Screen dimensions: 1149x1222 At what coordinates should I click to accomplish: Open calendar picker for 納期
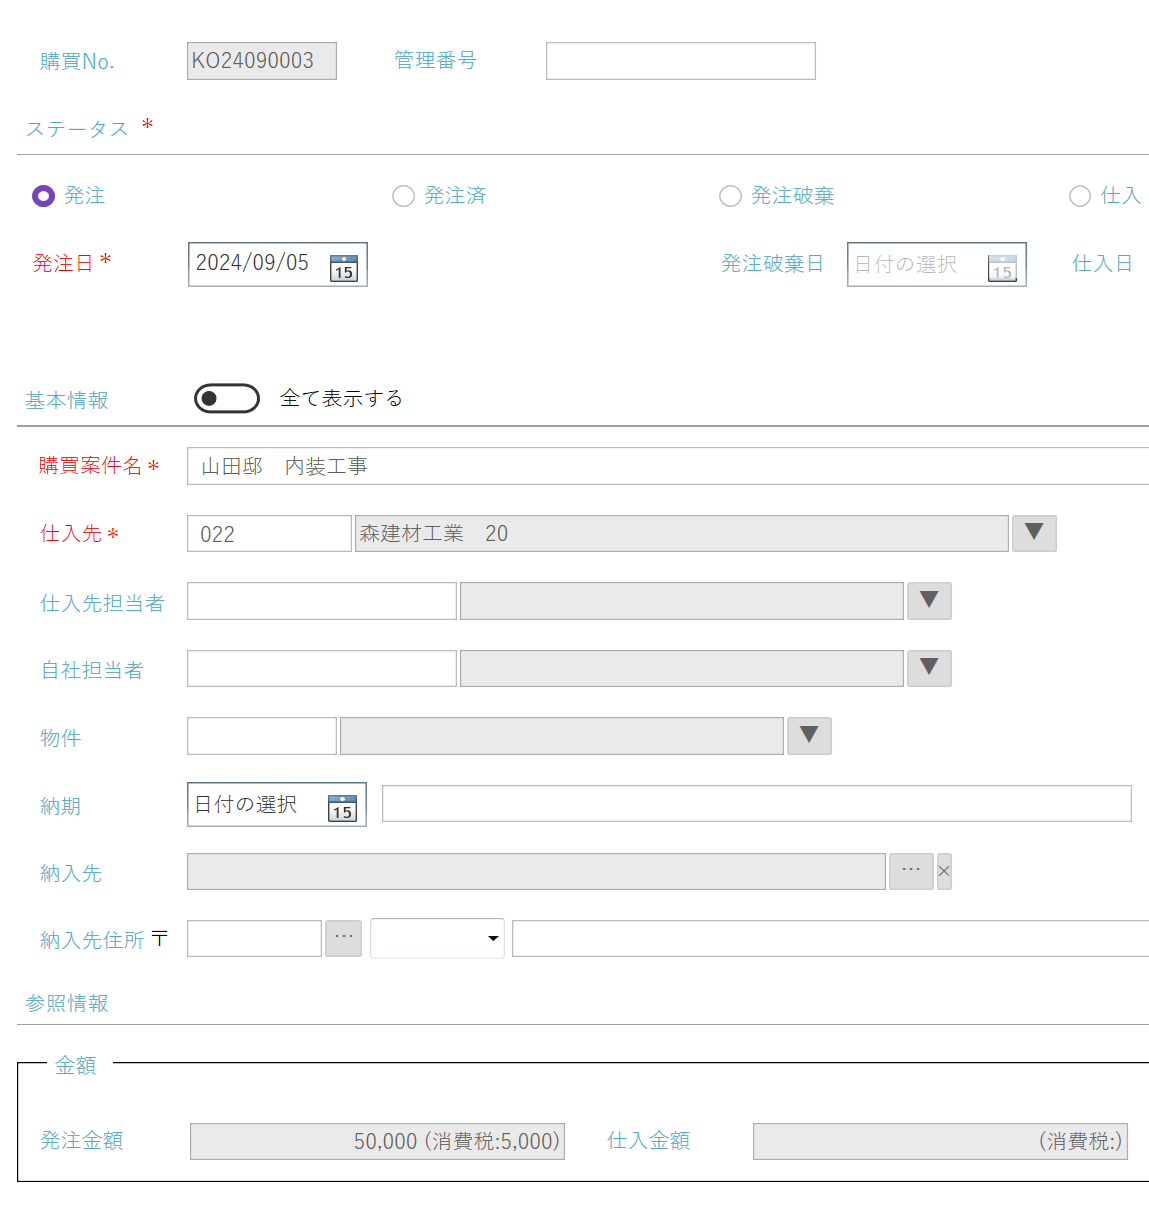tap(342, 807)
